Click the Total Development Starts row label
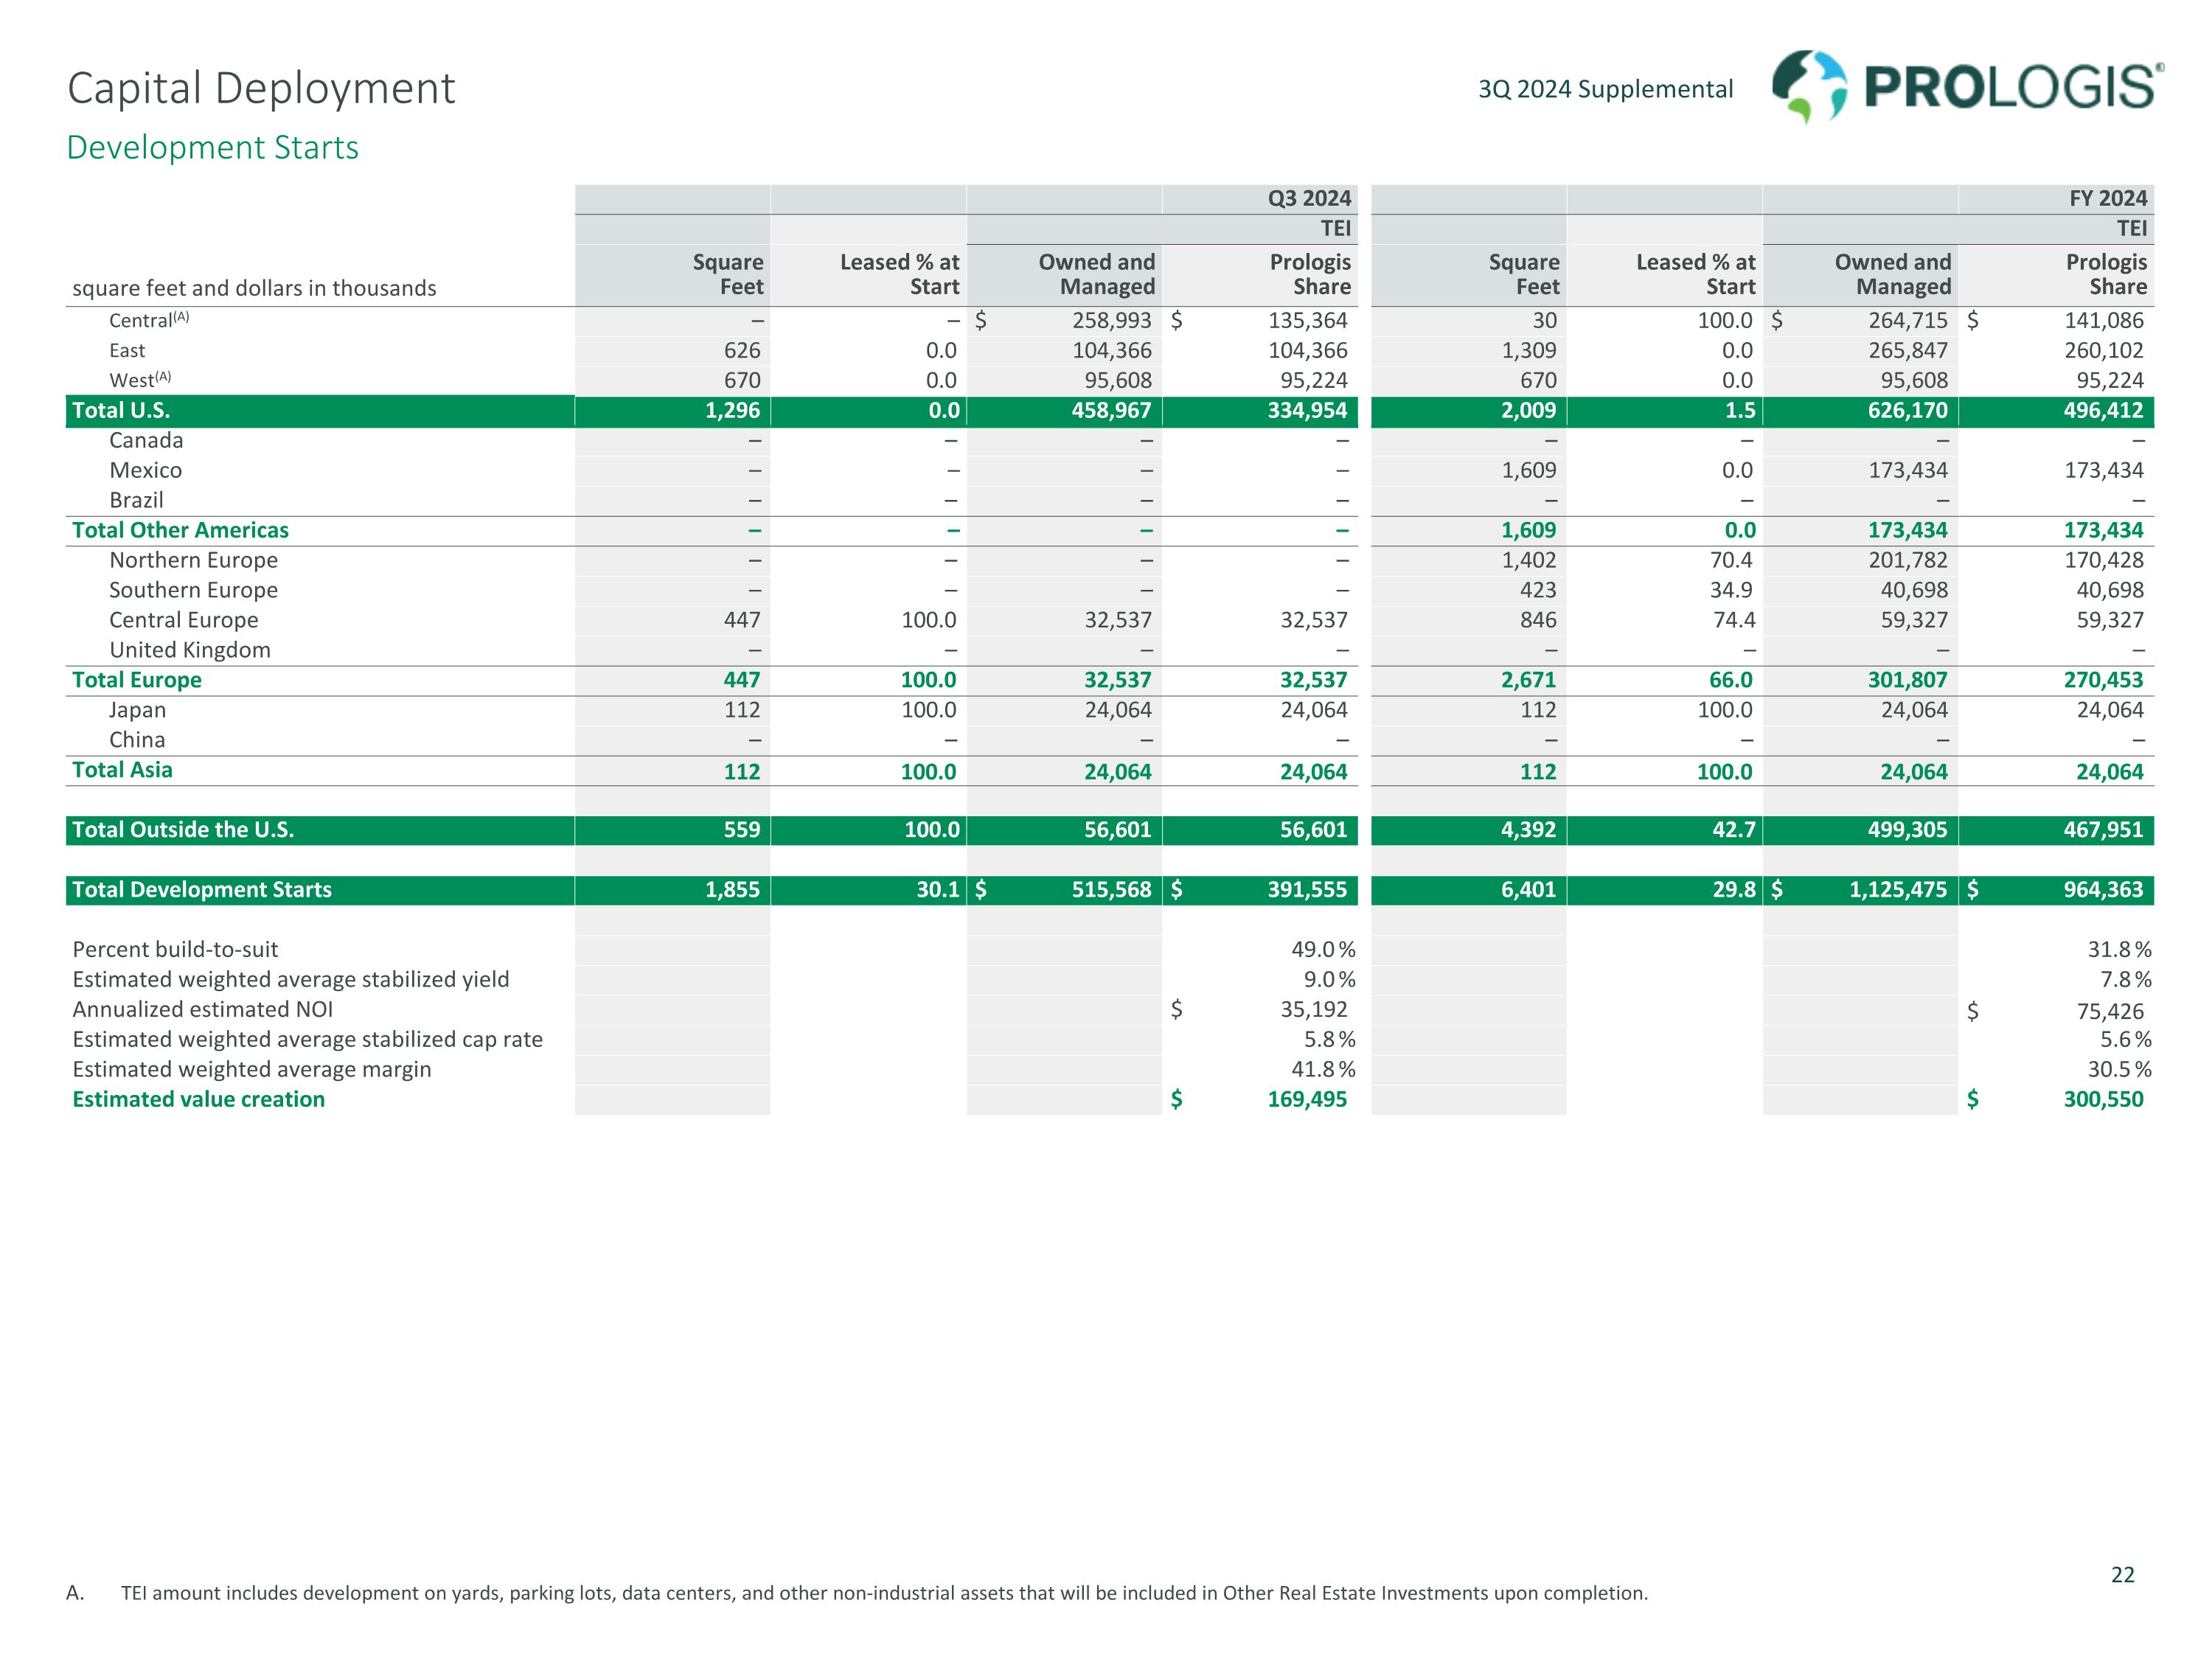Screen dimensions: 2212x1659 click(x=202, y=890)
